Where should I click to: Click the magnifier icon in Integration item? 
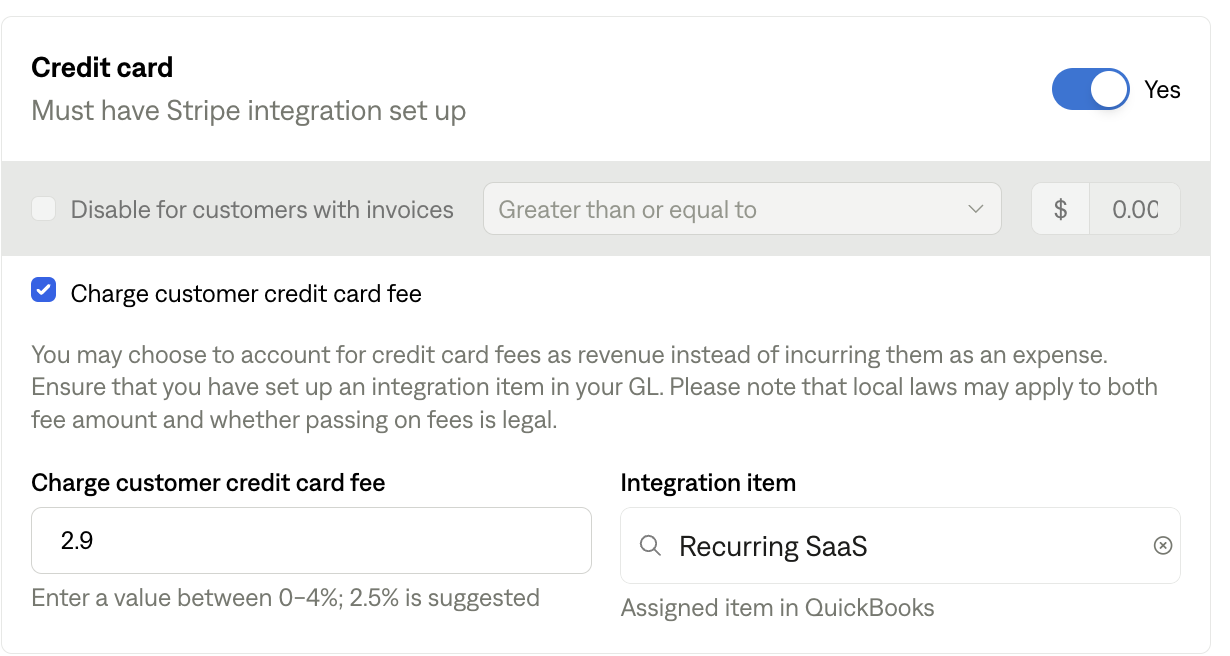click(650, 546)
